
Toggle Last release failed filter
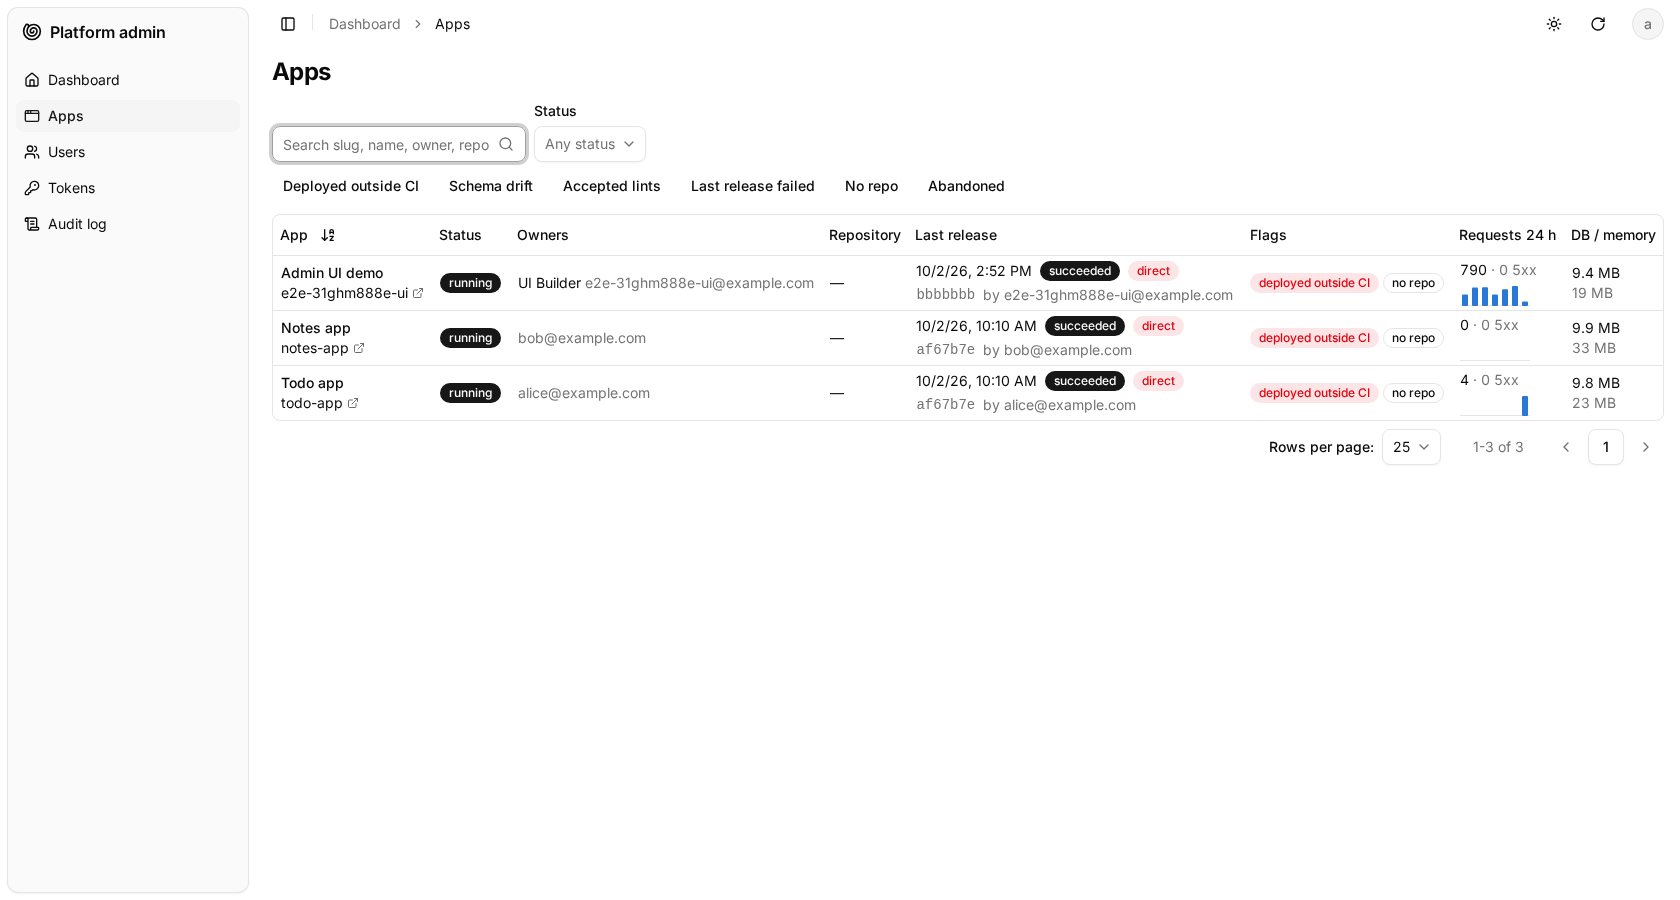pos(753,186)
